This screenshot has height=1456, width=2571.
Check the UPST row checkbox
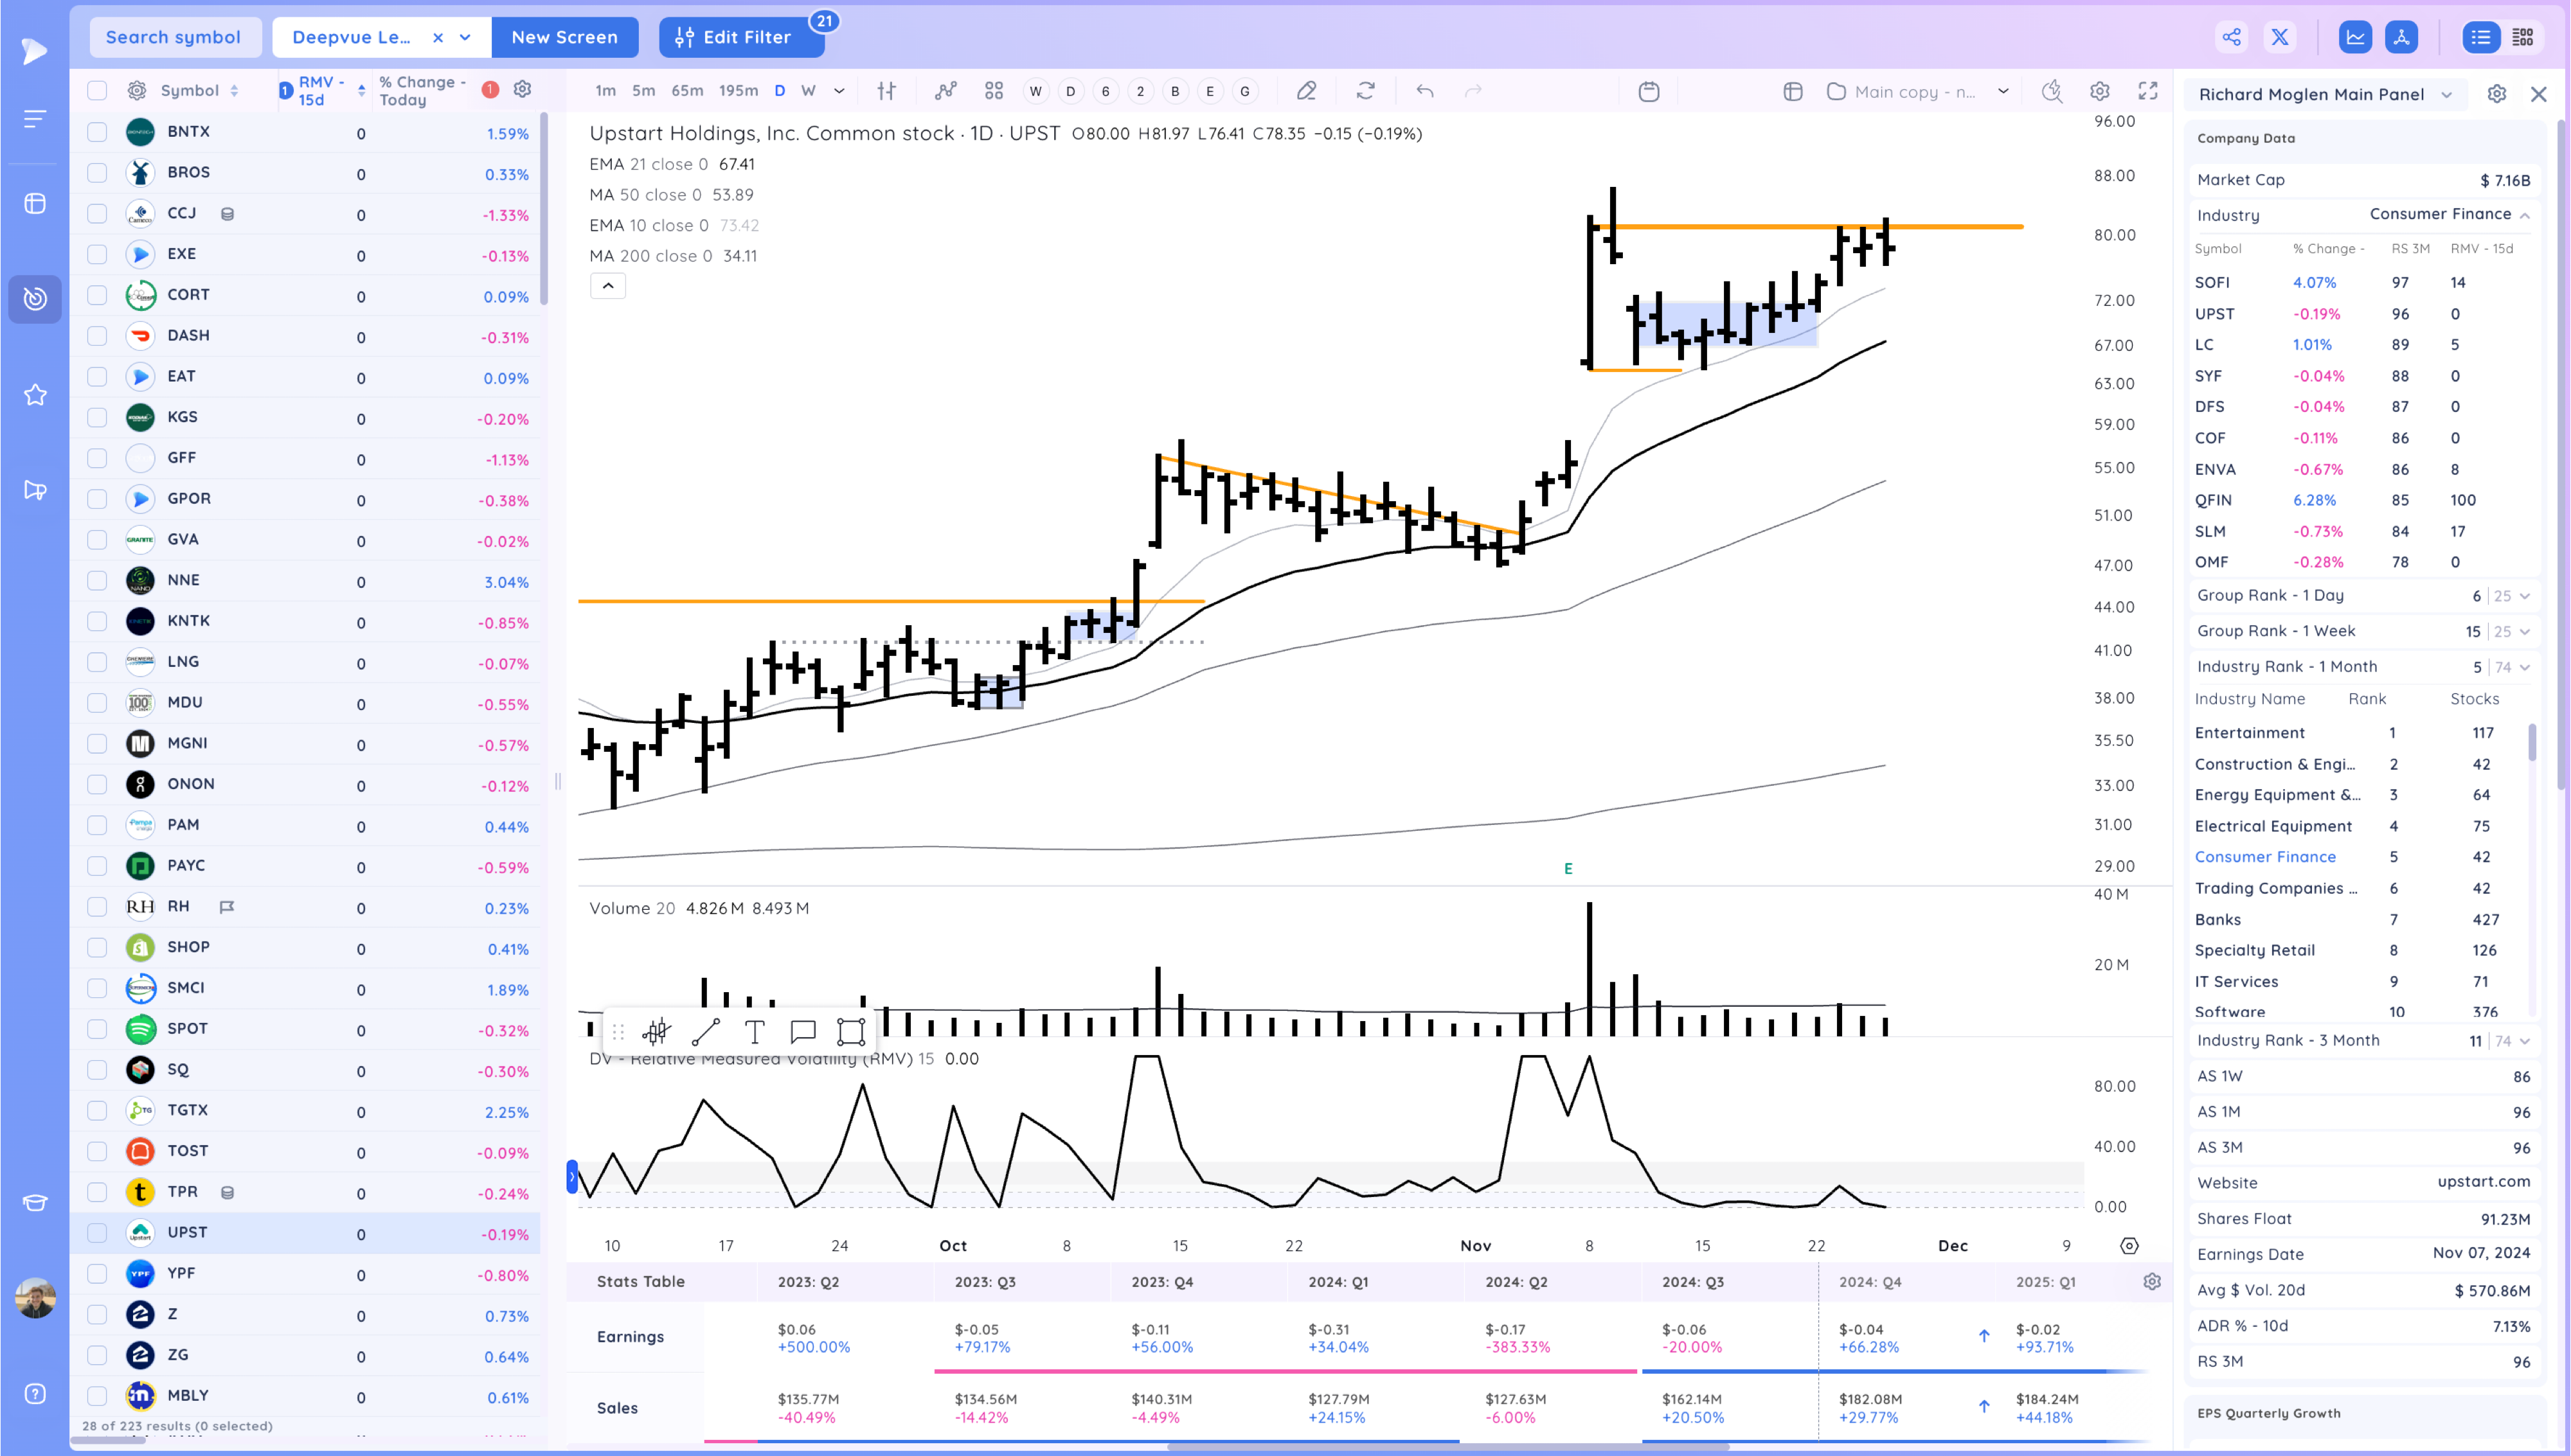coord(97,1233)
